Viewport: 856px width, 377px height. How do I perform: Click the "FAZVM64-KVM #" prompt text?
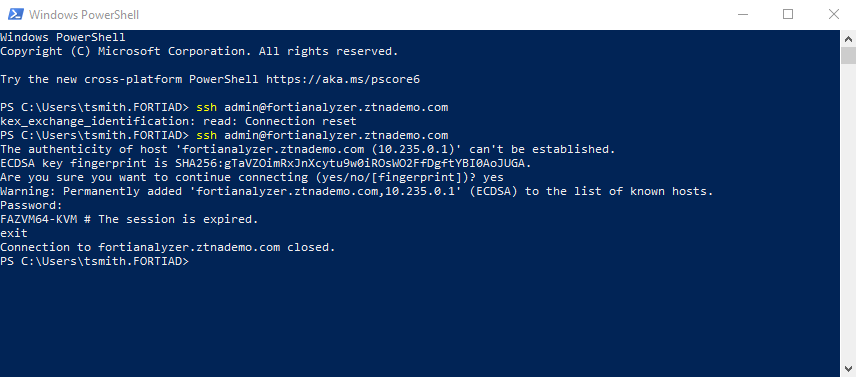click(x=46, y=219)
